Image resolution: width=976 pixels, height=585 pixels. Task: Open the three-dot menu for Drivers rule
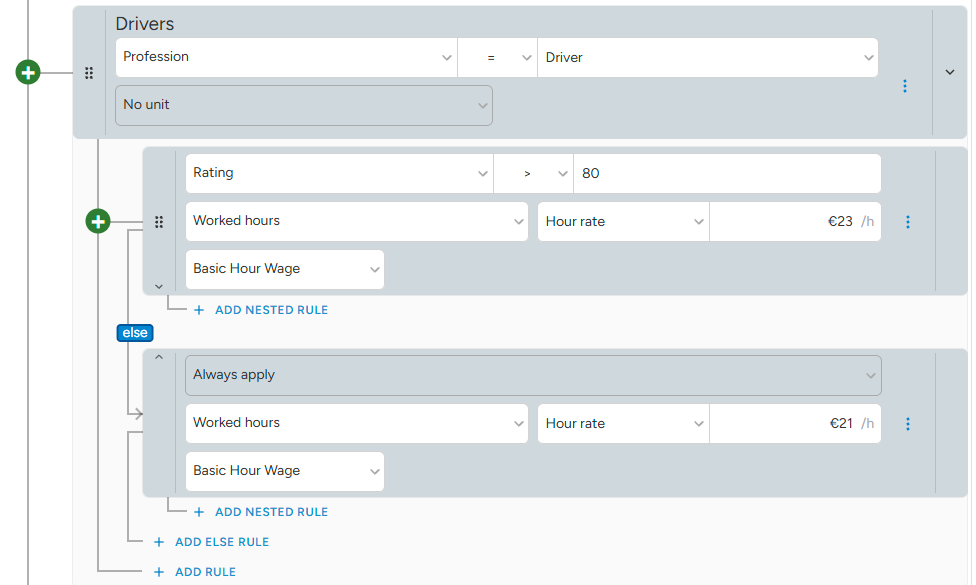click(905, 86)
